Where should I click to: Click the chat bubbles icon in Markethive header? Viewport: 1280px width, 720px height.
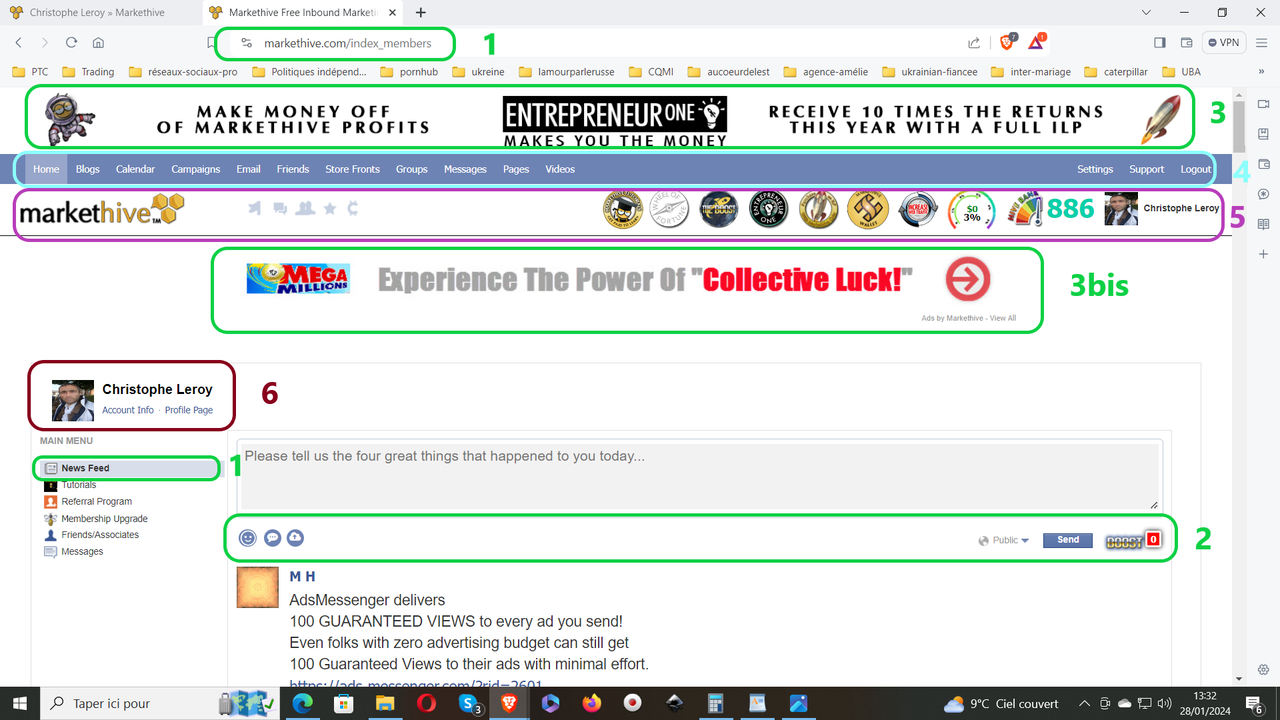[280, 208]
